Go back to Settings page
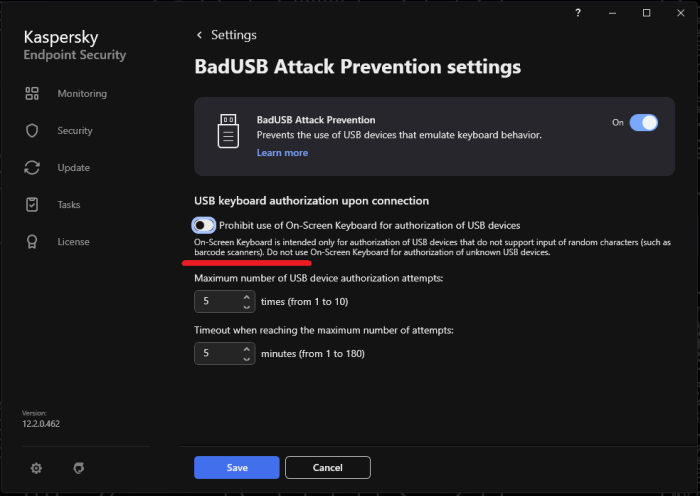 pos(226,35)
